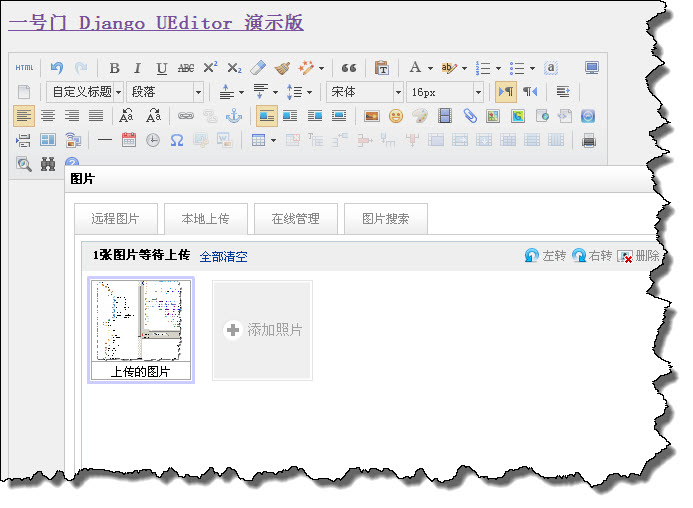Screen dimensions: 693x508
Task: Toggle strikethrough text
Action: point(186,68)
